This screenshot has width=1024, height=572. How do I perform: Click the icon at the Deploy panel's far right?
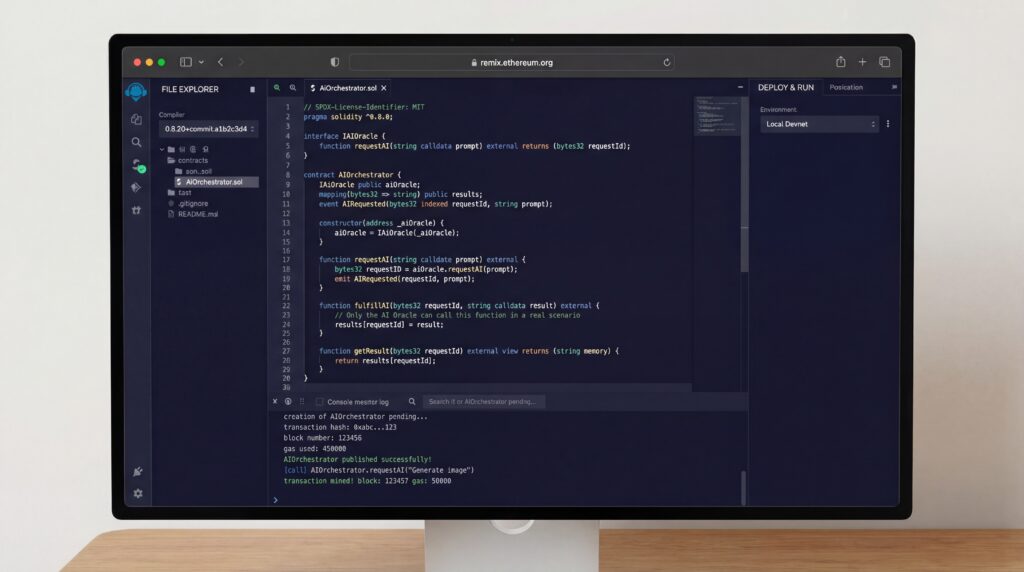pos(894,87)
